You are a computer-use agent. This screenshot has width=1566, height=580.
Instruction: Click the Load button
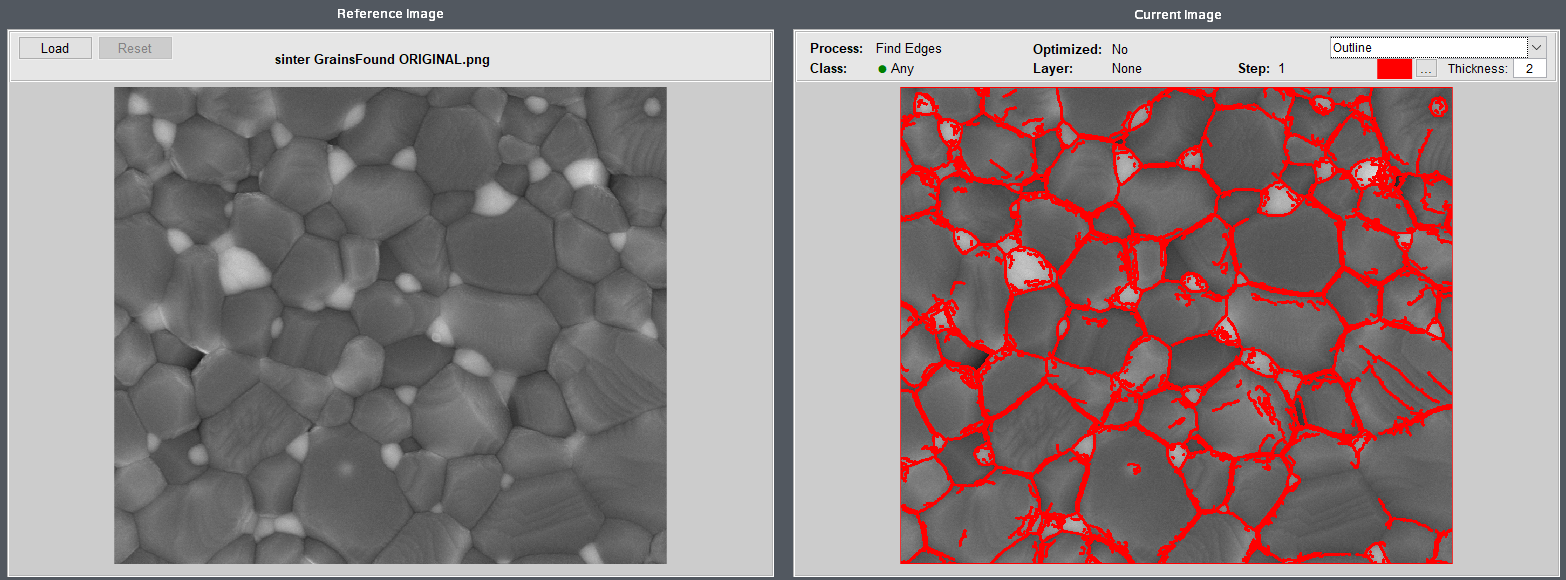(x=55, y=48)
